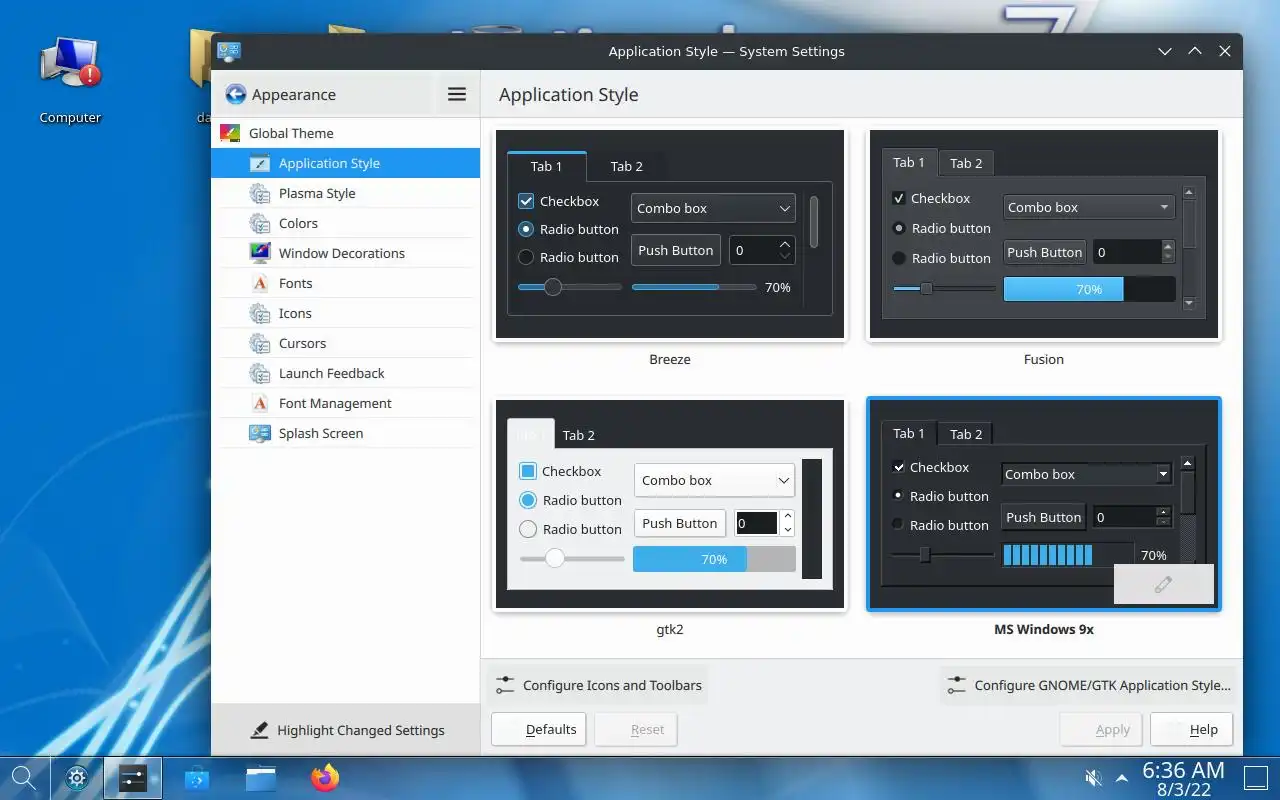
Task: Select the checked radio button in Breeze preview
Action: [x=526, y=229]
